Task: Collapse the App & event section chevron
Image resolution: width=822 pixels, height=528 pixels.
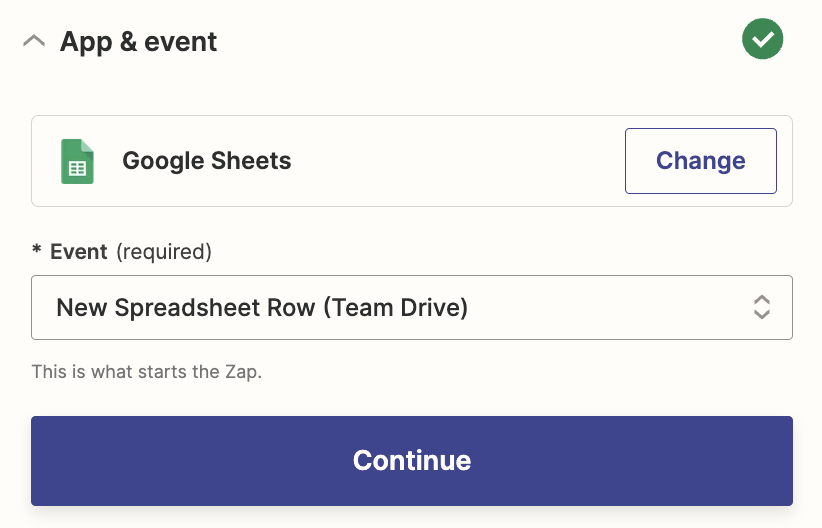Action: (x=34, y=41)
